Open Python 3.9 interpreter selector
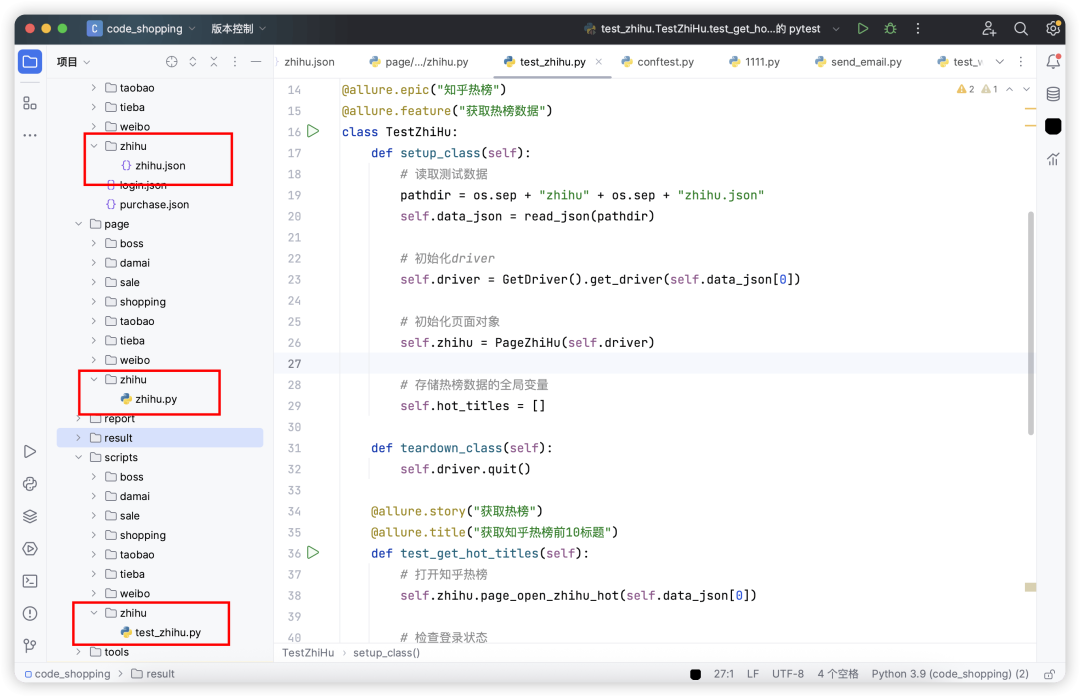 (x=950, y=674)
